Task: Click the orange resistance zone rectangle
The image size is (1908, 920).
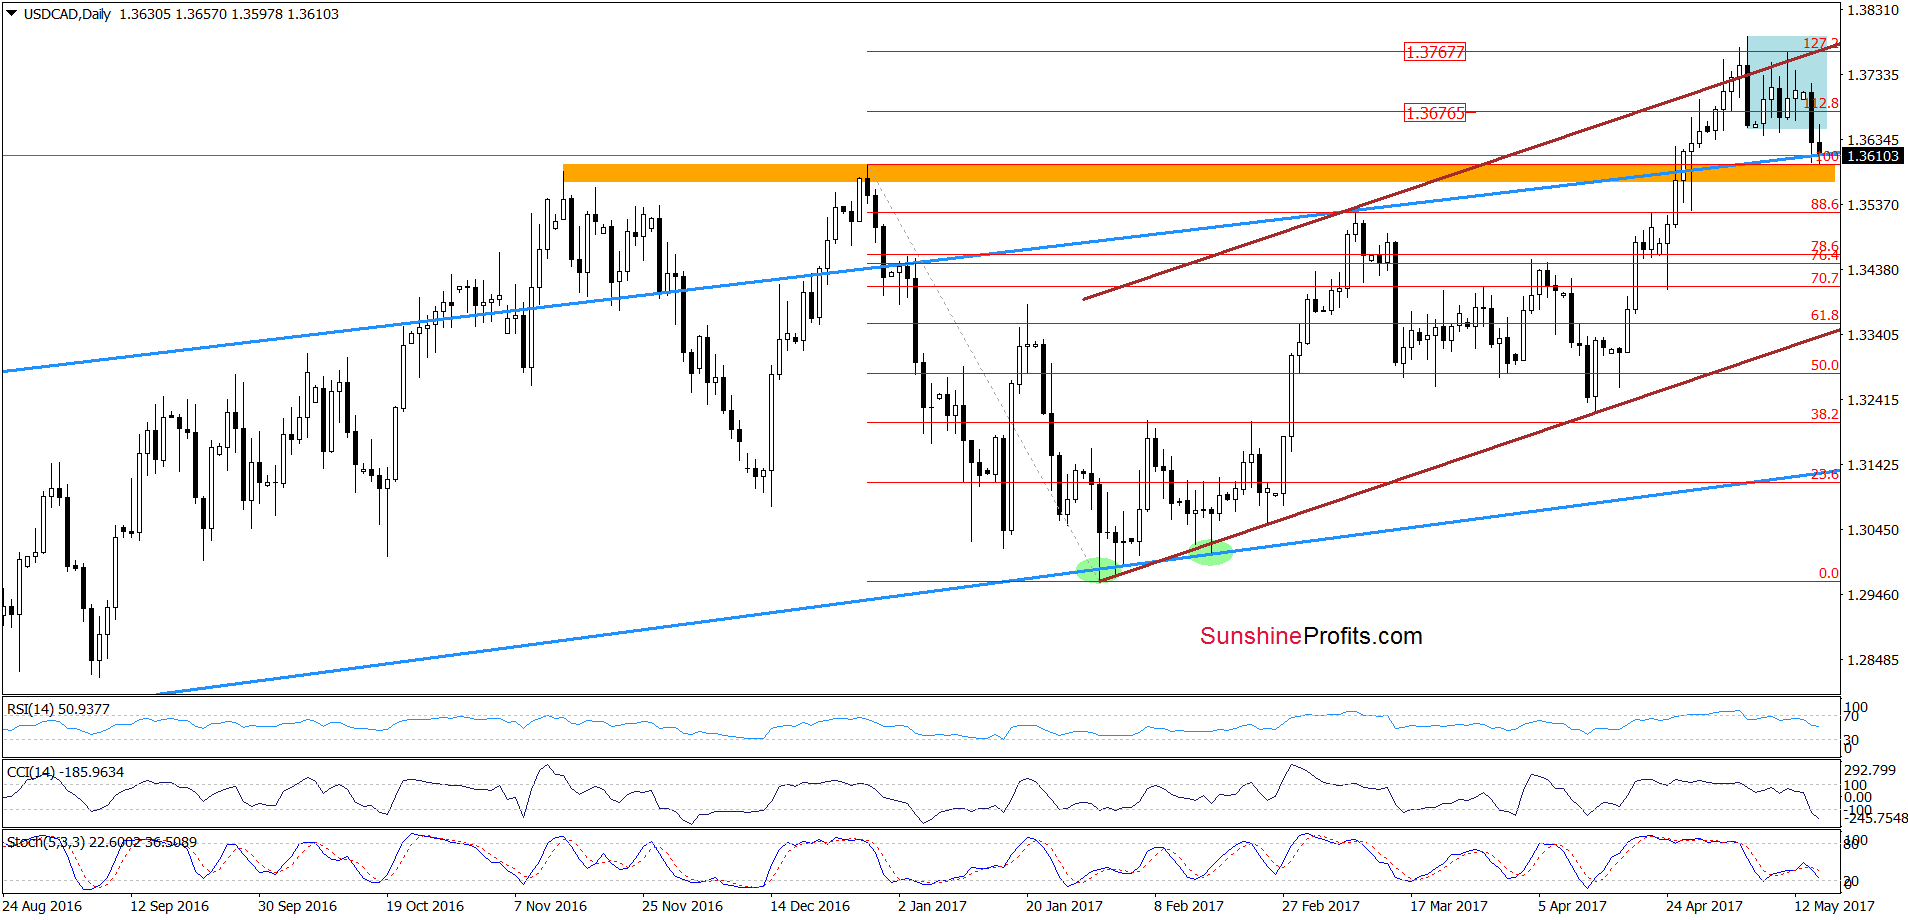Action: tap(1199, 173)
